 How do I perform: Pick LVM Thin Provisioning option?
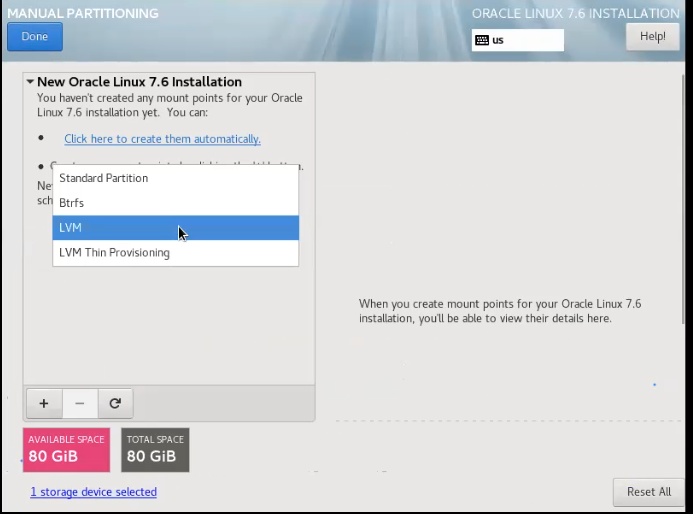[x=175, y=252]
